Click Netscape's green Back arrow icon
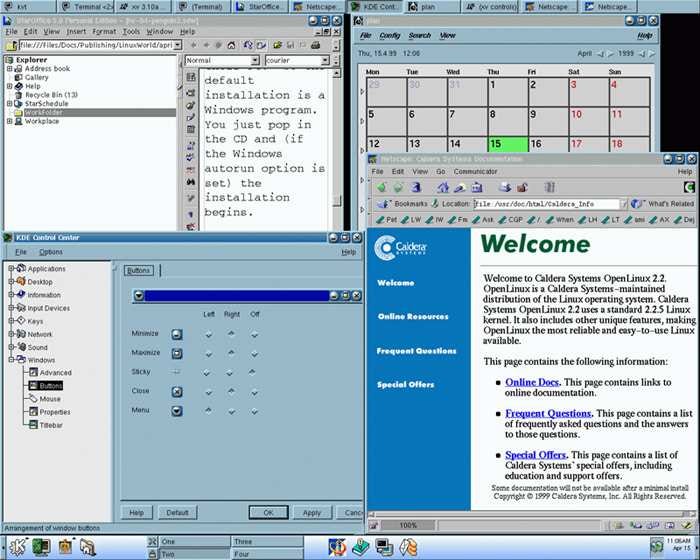Screen dimensions: 700x560 pos(381,187)
